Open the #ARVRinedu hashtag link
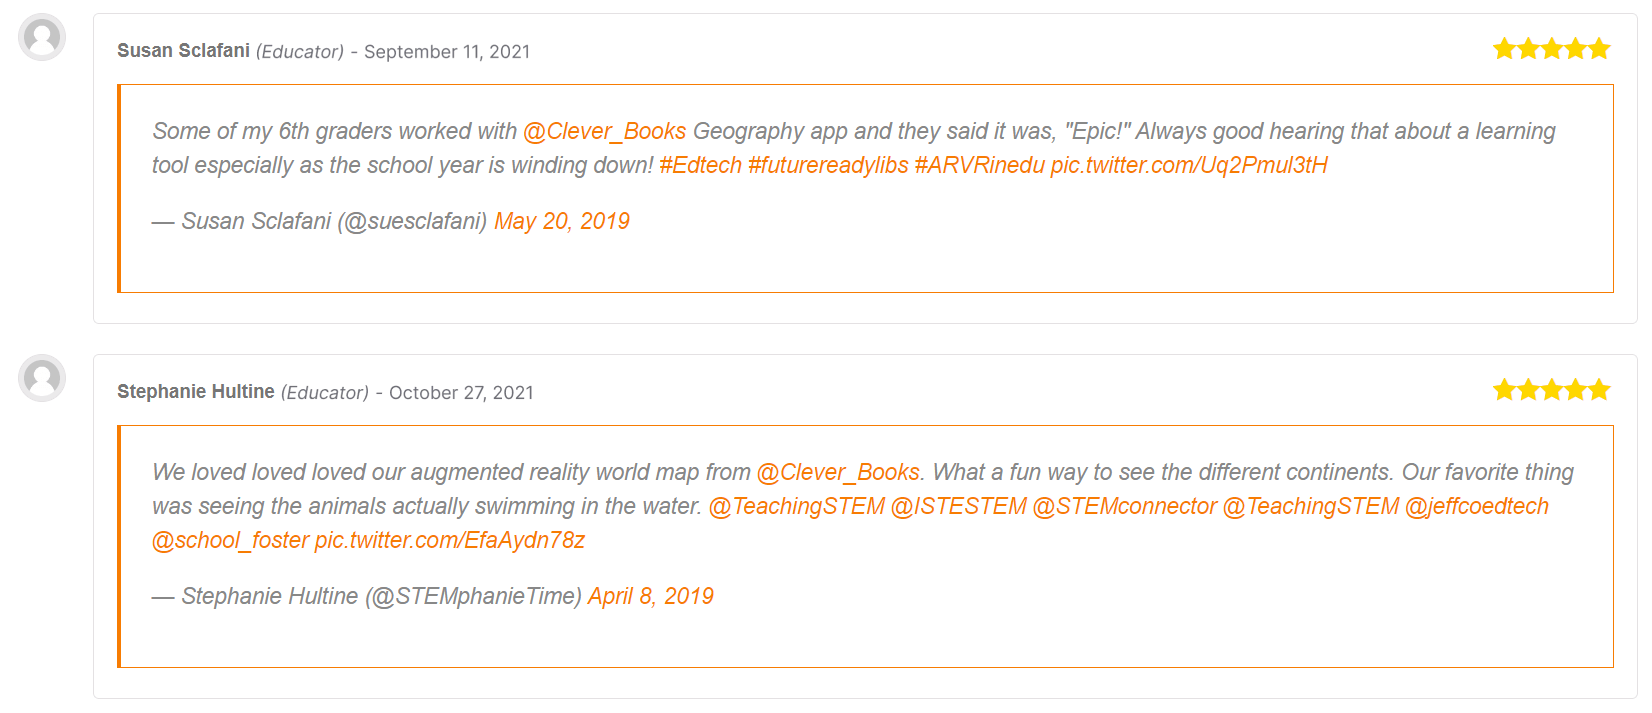Screen dimensions: 1652x713 pyautogui.click(x=979, y=165)
